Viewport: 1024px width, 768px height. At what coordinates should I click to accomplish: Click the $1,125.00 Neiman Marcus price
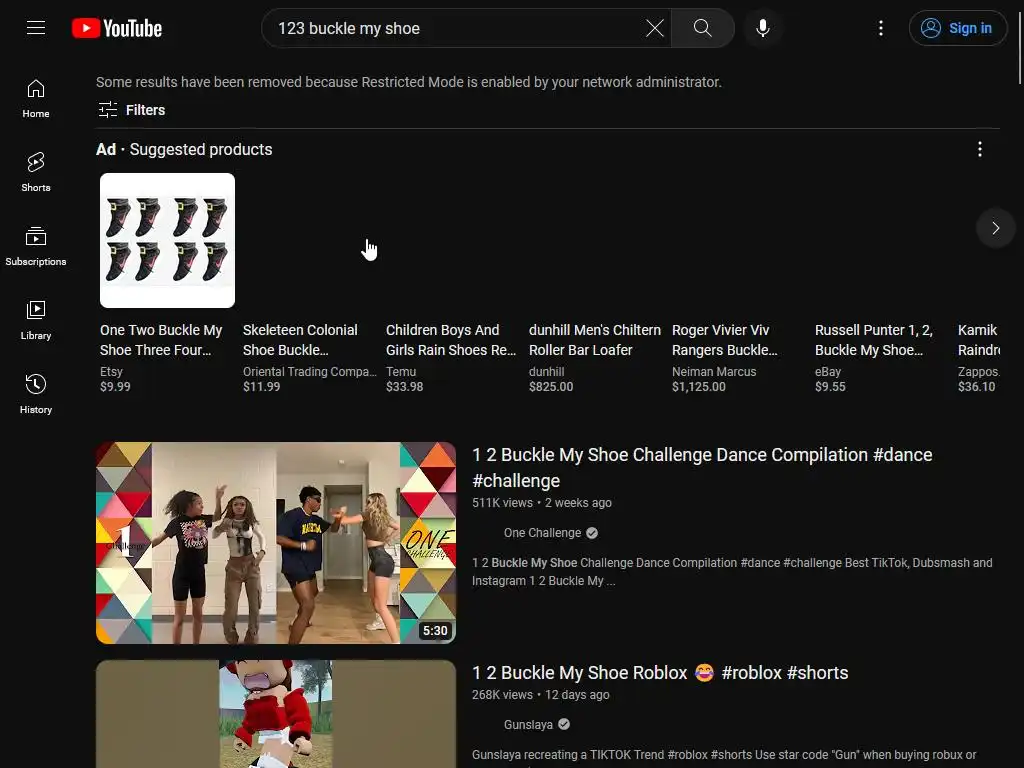pos(699,387)
